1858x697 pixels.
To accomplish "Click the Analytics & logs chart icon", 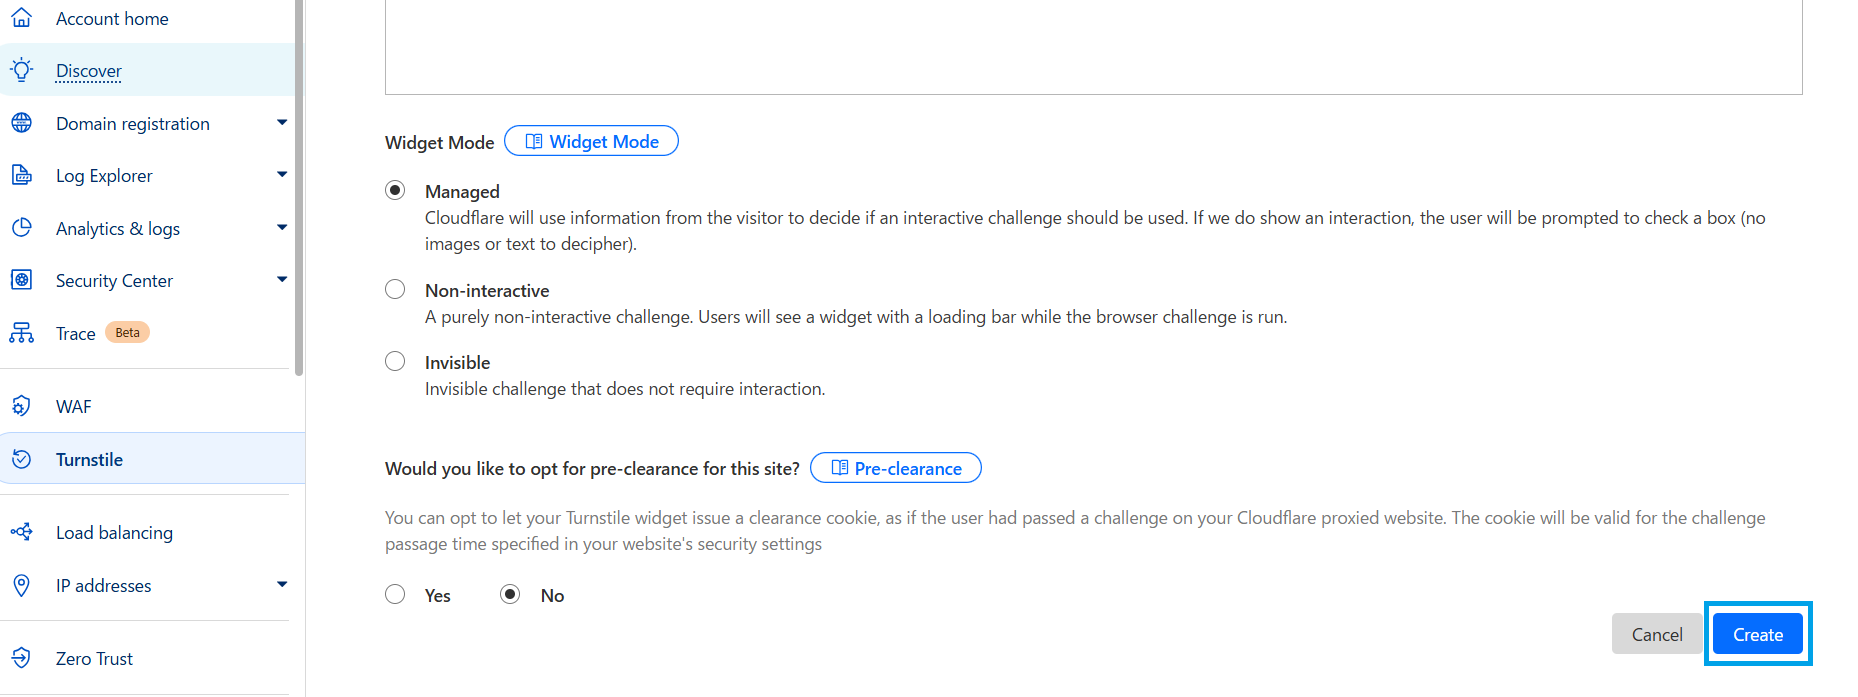I will [x=21, y=228].
